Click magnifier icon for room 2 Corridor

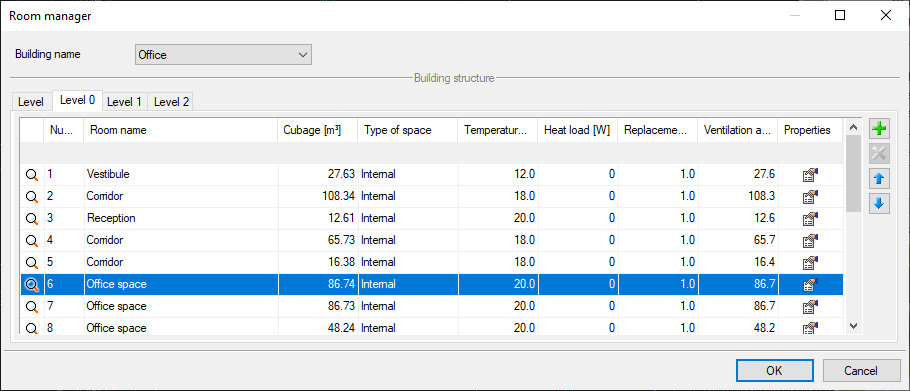click(x=32, y=197)
